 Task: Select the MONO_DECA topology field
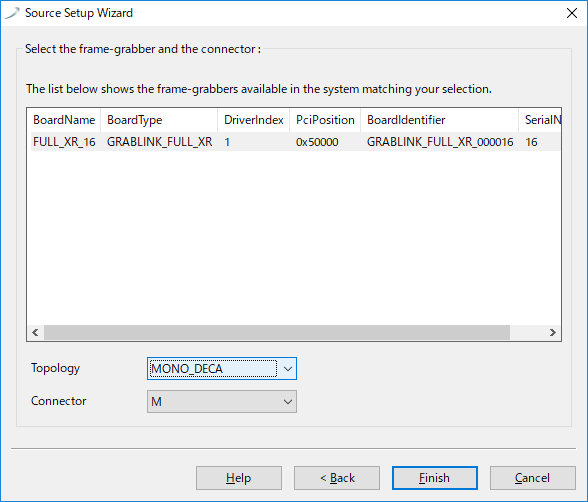(222, 369)
